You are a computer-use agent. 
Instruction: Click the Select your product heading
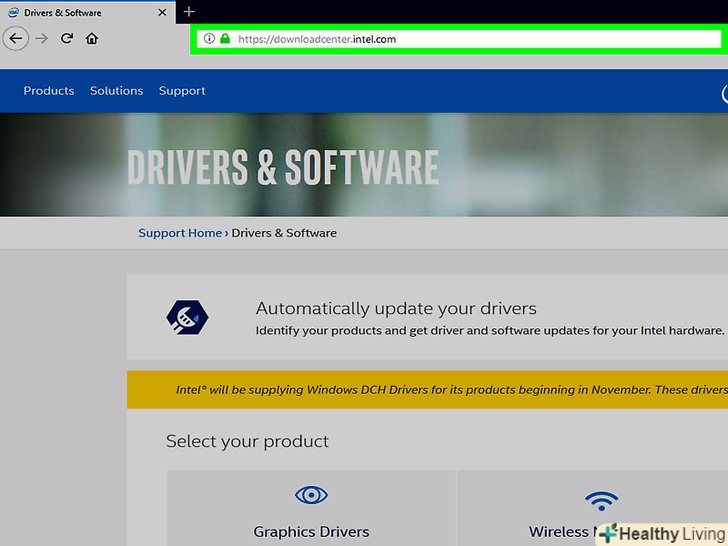pyautogui.click(x=247, y=442)
